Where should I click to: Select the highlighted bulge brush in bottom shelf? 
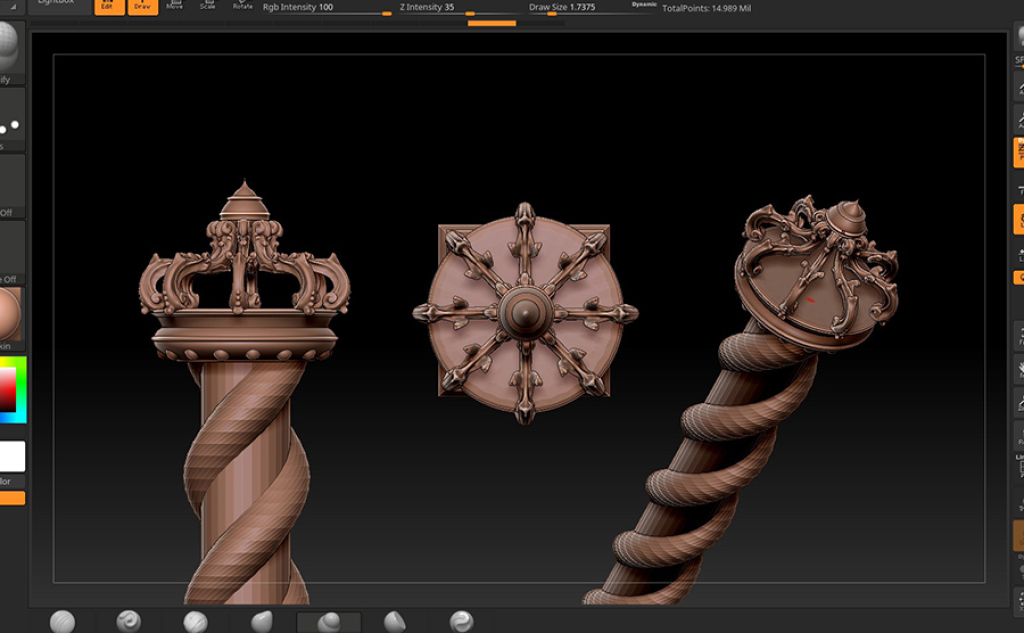328,621
